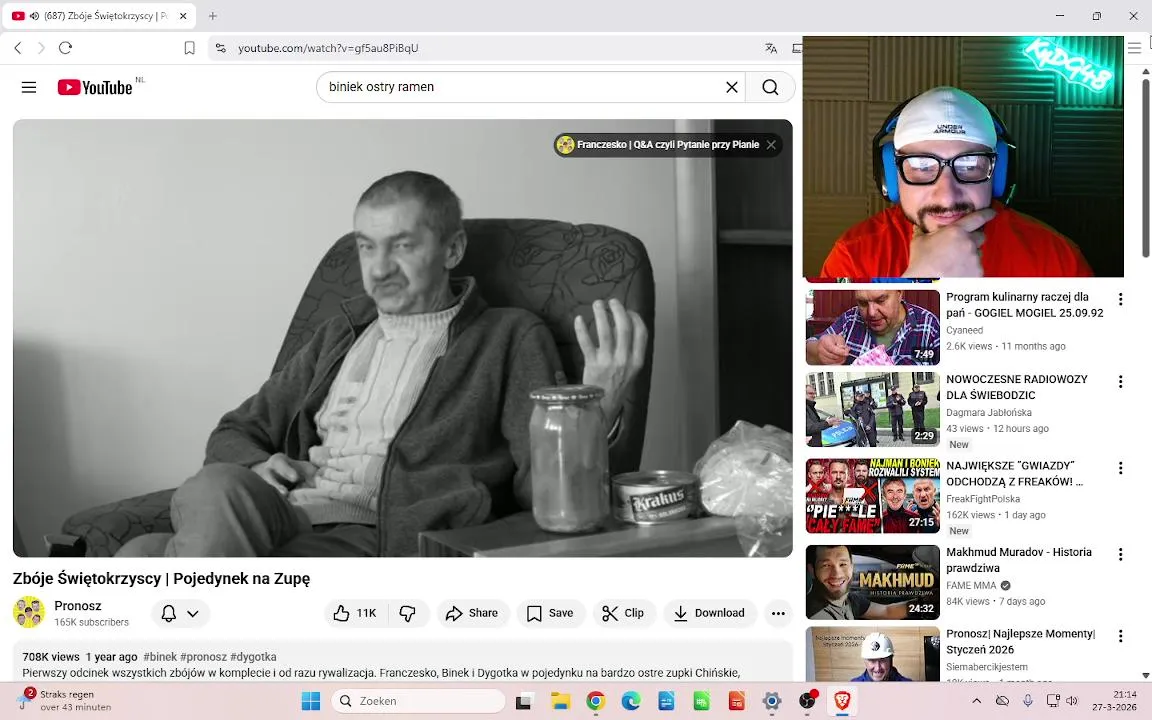The height and width of the screenshot is (720, 1152).
Task: Click the #binek hashtag
Action: pos(160,657)
